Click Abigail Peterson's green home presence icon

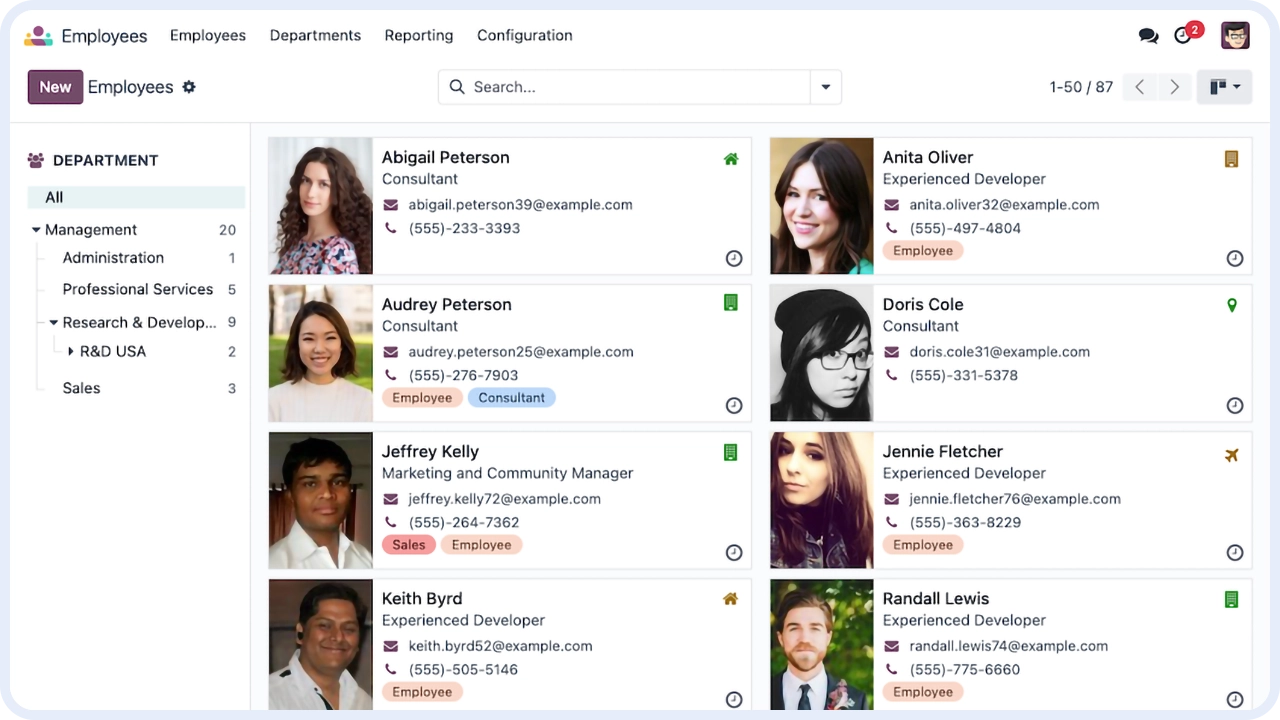(731, 159)
